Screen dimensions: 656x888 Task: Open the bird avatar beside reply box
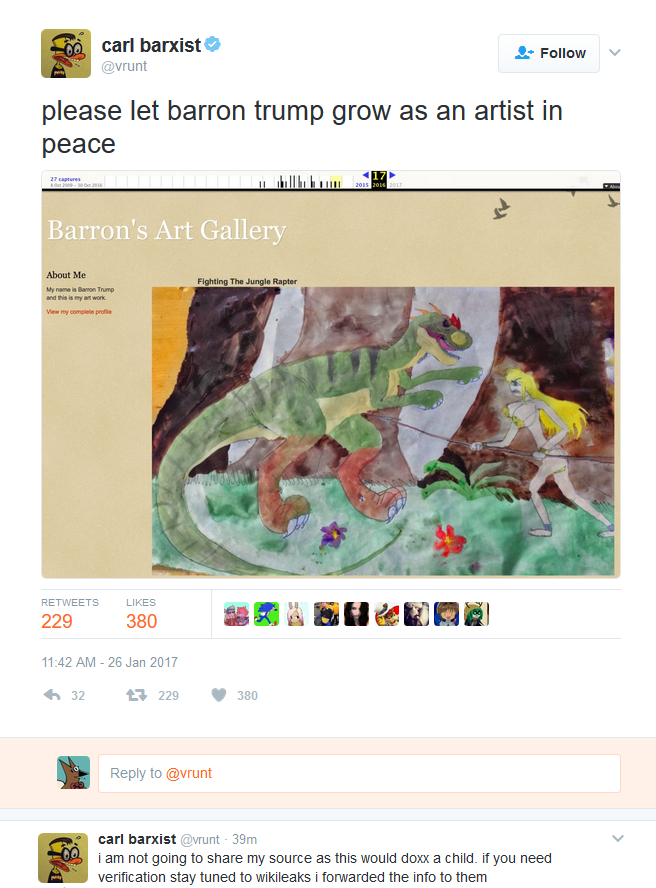(x=74, y=772)
